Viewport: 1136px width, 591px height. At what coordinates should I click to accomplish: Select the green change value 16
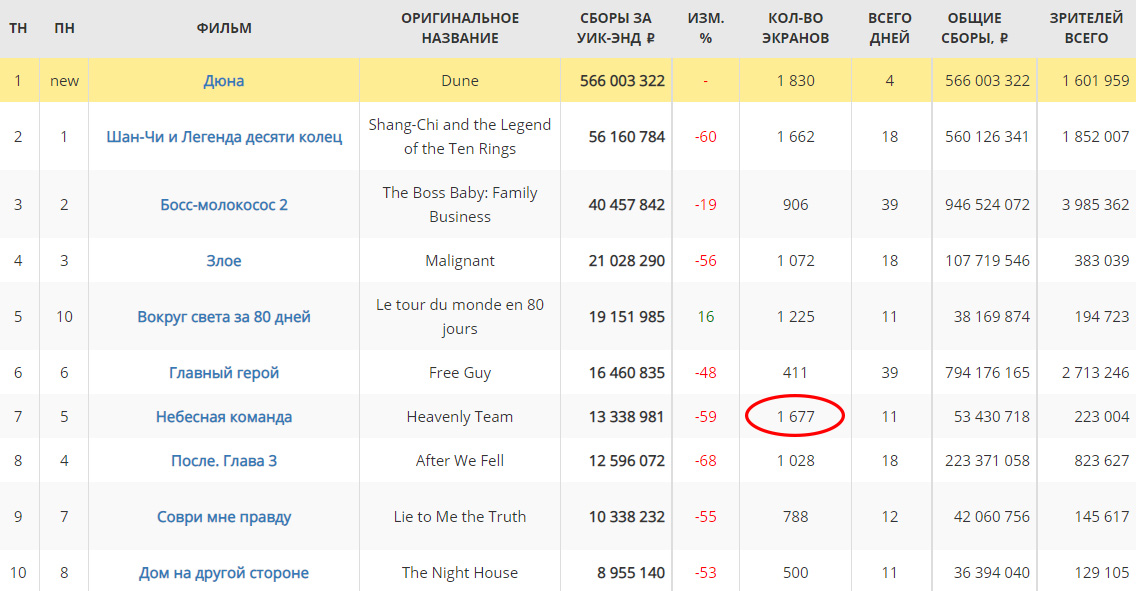[706, 317]
